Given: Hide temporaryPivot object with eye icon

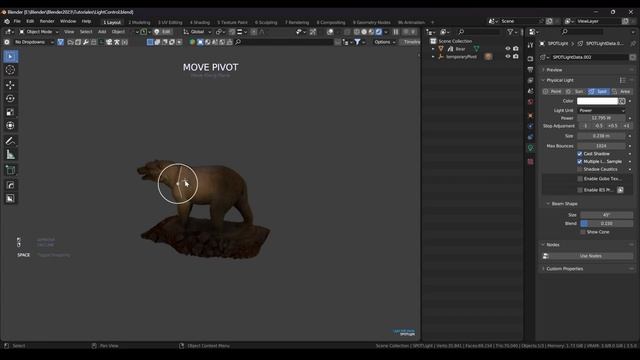Looking at the screenshot, I should pos(508,57).
